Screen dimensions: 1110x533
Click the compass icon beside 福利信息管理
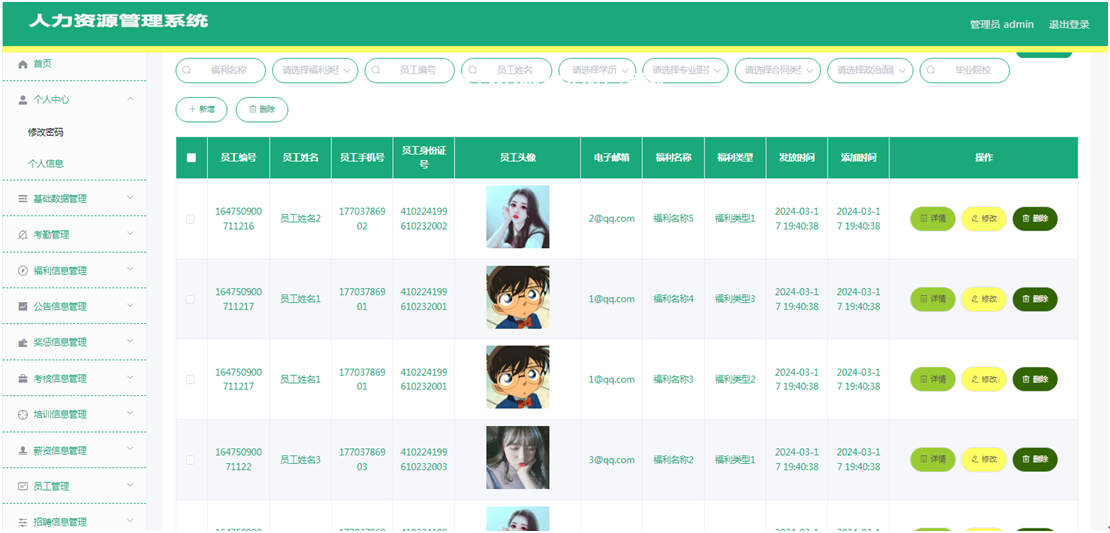point(22,271)
